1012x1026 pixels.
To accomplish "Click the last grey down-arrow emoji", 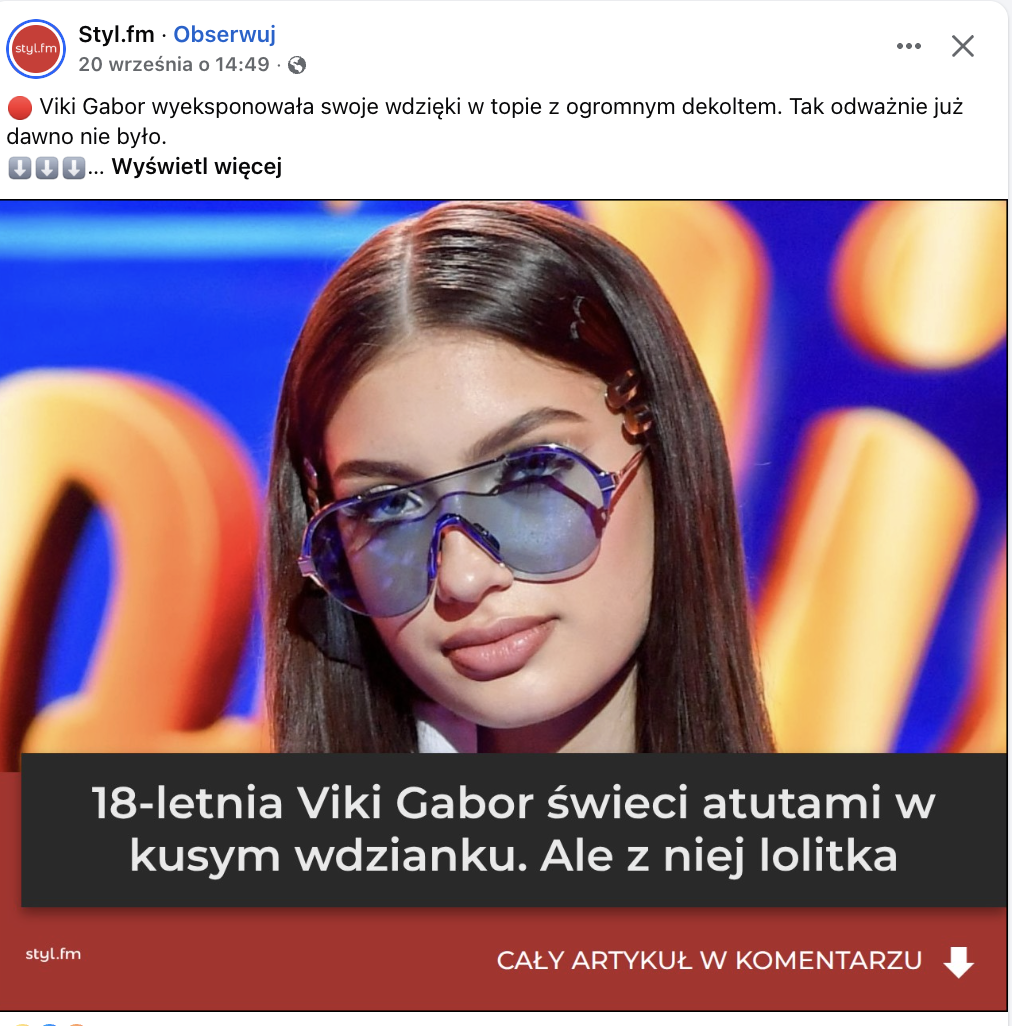I will (73, 168).
